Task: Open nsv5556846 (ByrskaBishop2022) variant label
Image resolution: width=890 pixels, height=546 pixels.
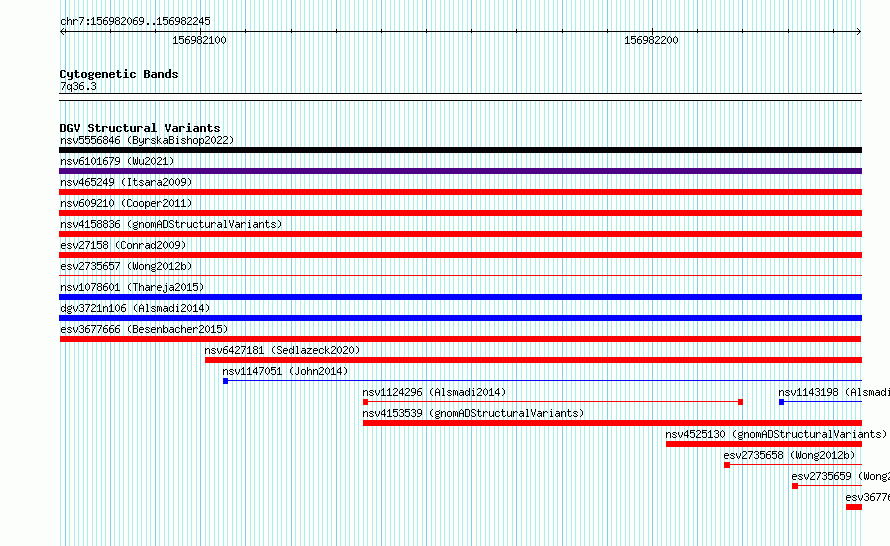Action: [147, 140]
